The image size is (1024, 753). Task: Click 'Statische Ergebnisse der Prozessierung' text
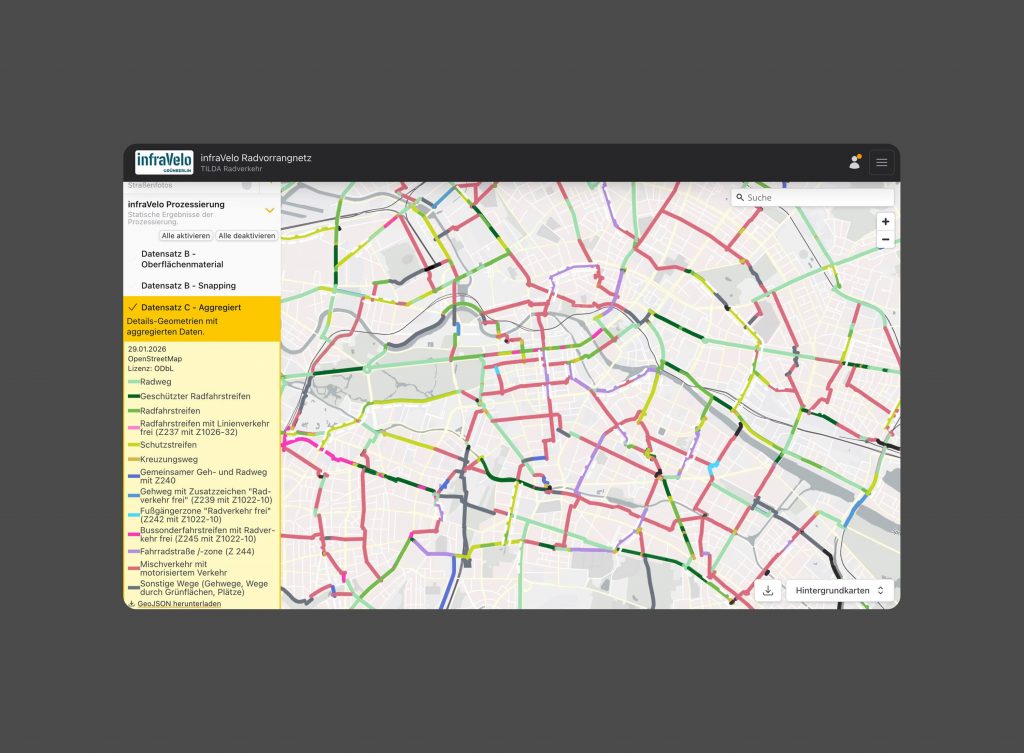(170, 218)
